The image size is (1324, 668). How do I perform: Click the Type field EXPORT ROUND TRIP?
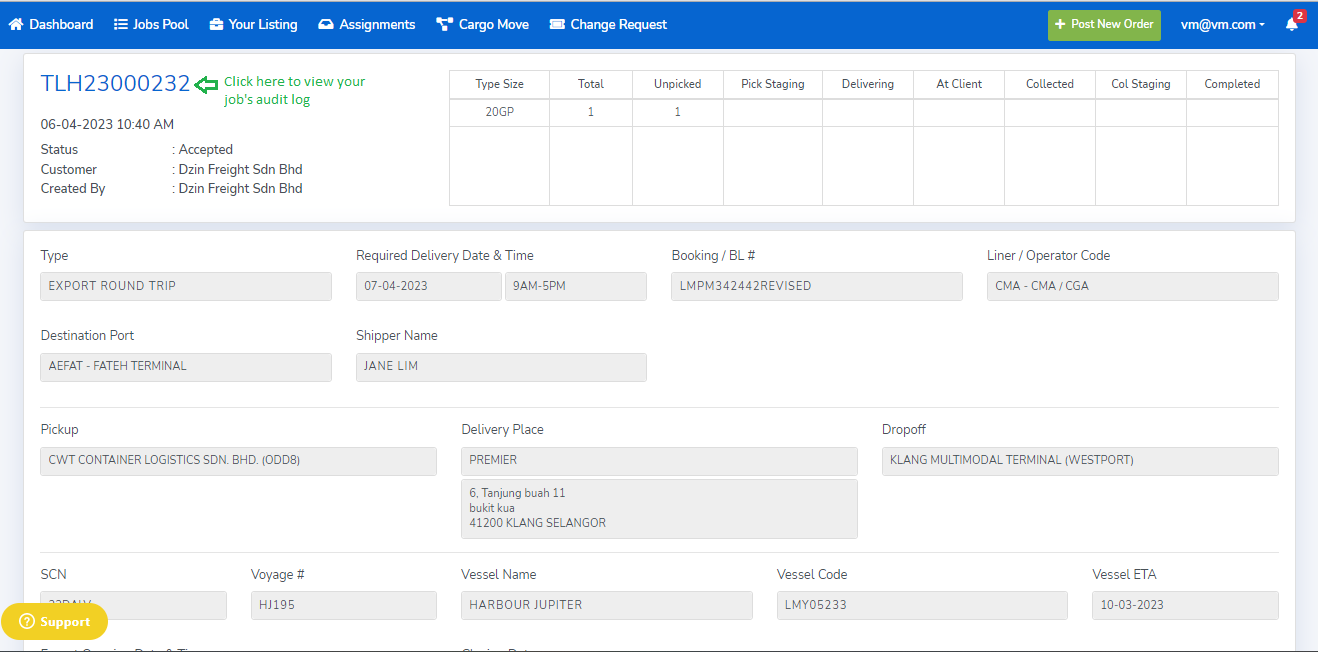tap(186, 286)
